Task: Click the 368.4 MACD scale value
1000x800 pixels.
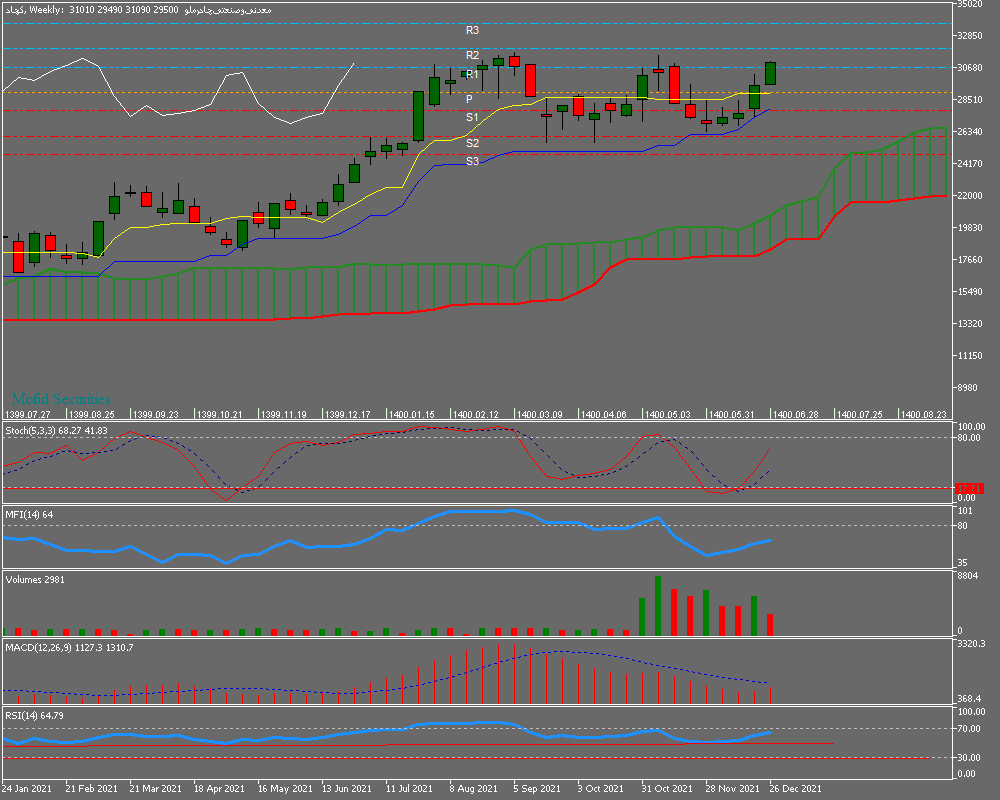Action: [969, 699]
